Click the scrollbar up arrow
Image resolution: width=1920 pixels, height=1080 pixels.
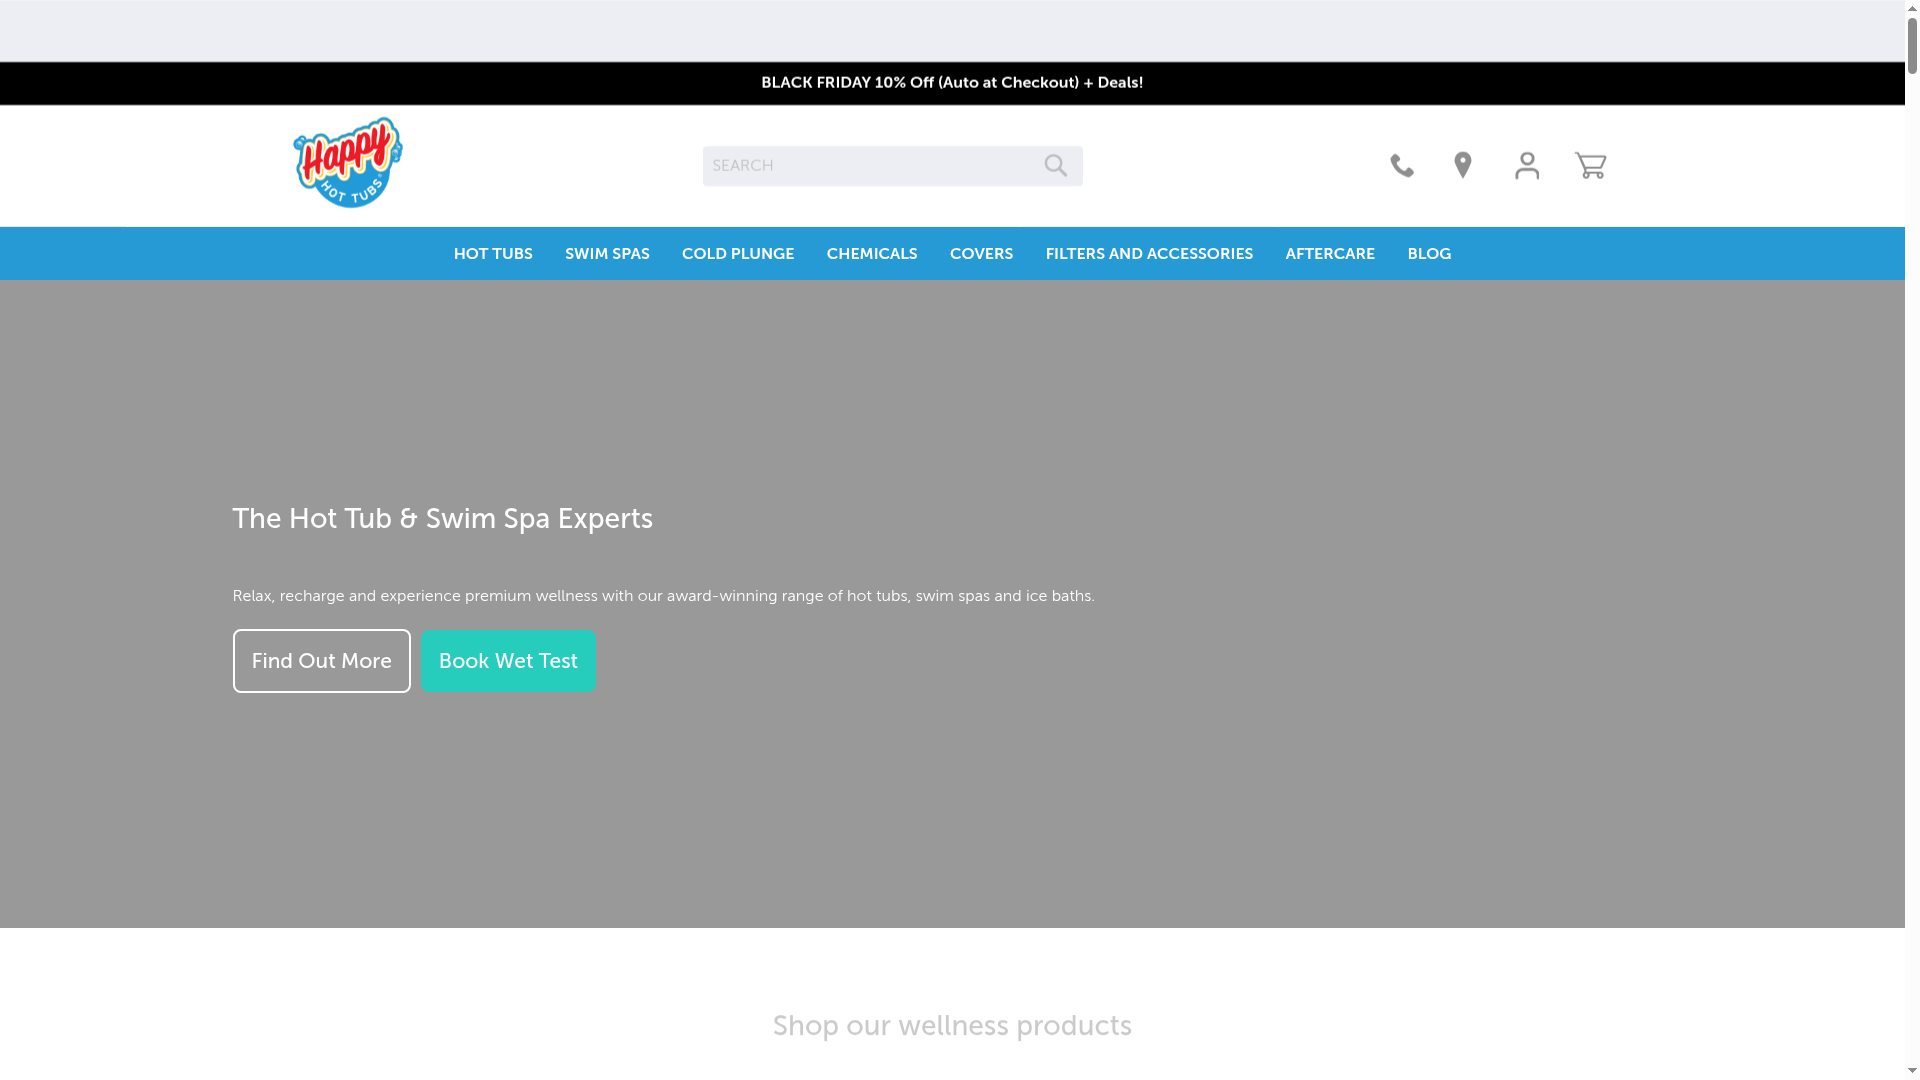1912,7
